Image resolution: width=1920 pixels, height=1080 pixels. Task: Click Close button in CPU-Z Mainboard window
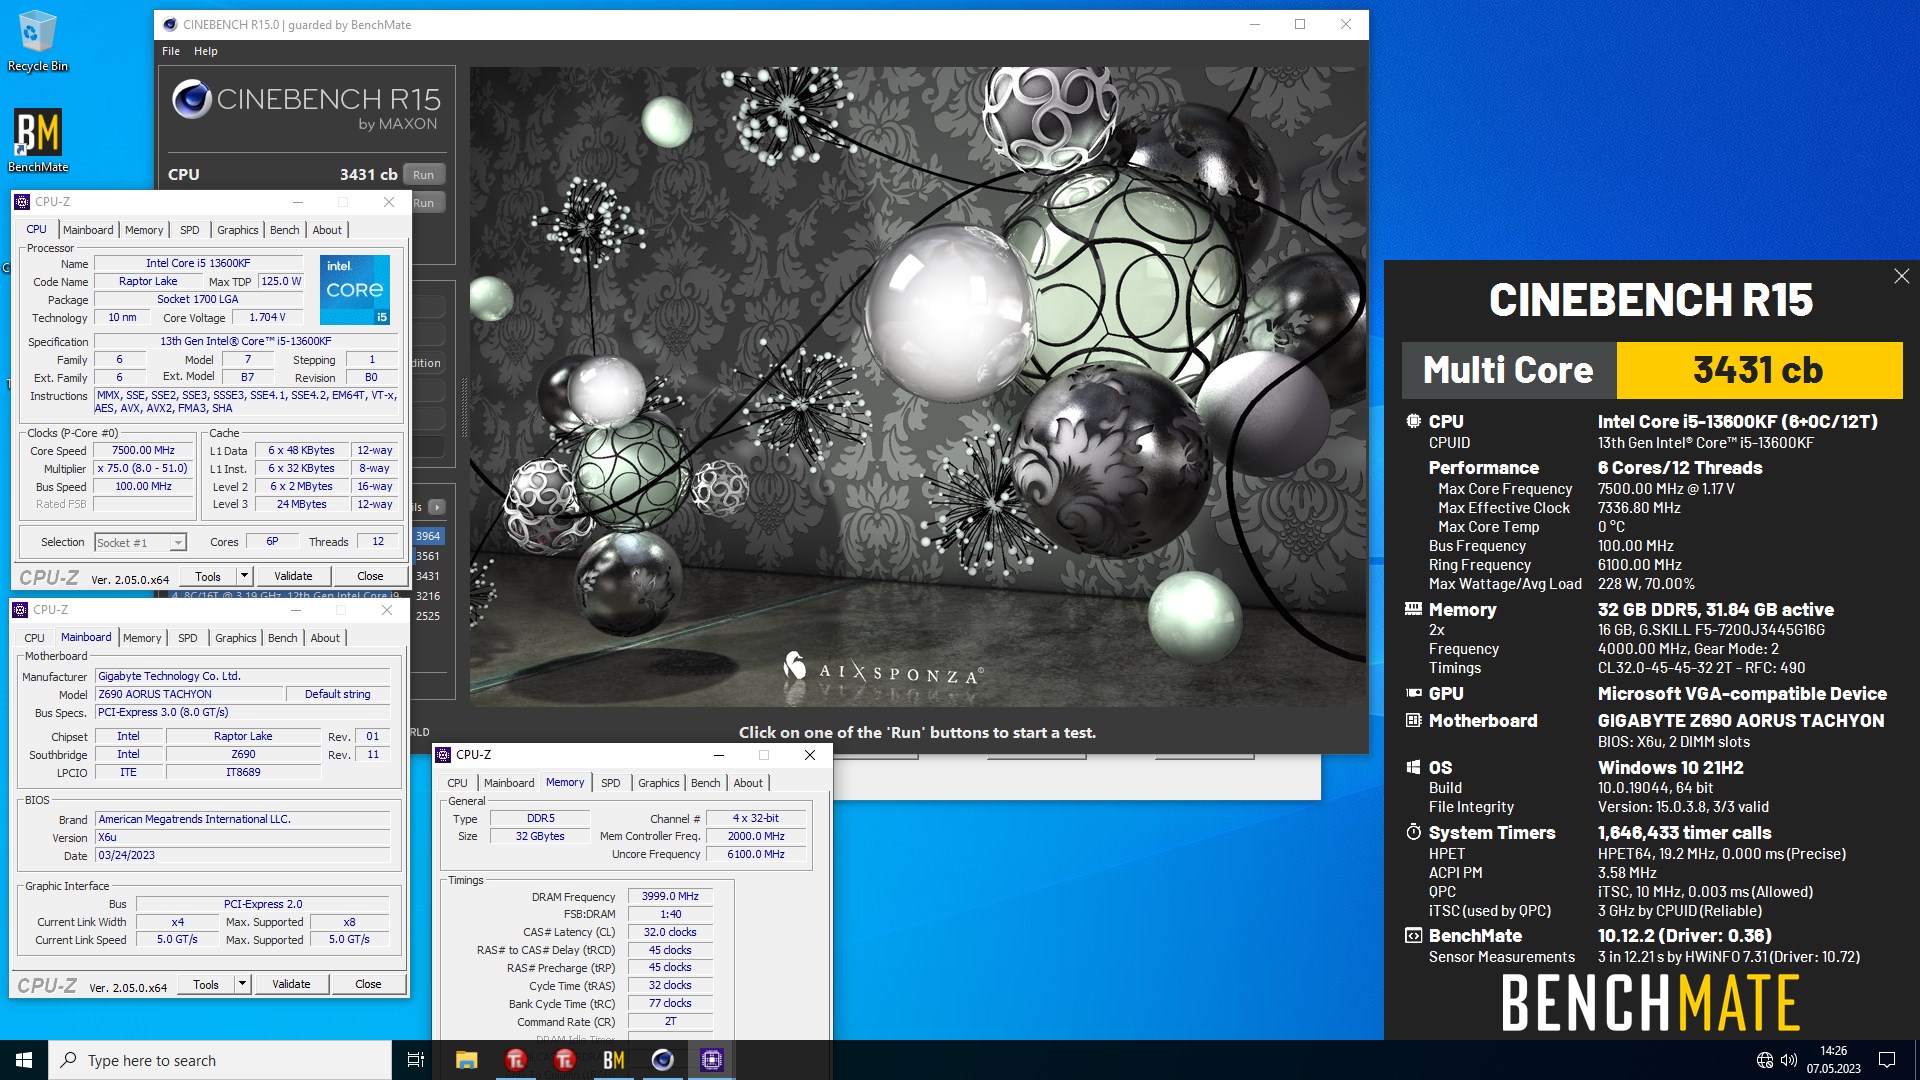tap(368, 984)
